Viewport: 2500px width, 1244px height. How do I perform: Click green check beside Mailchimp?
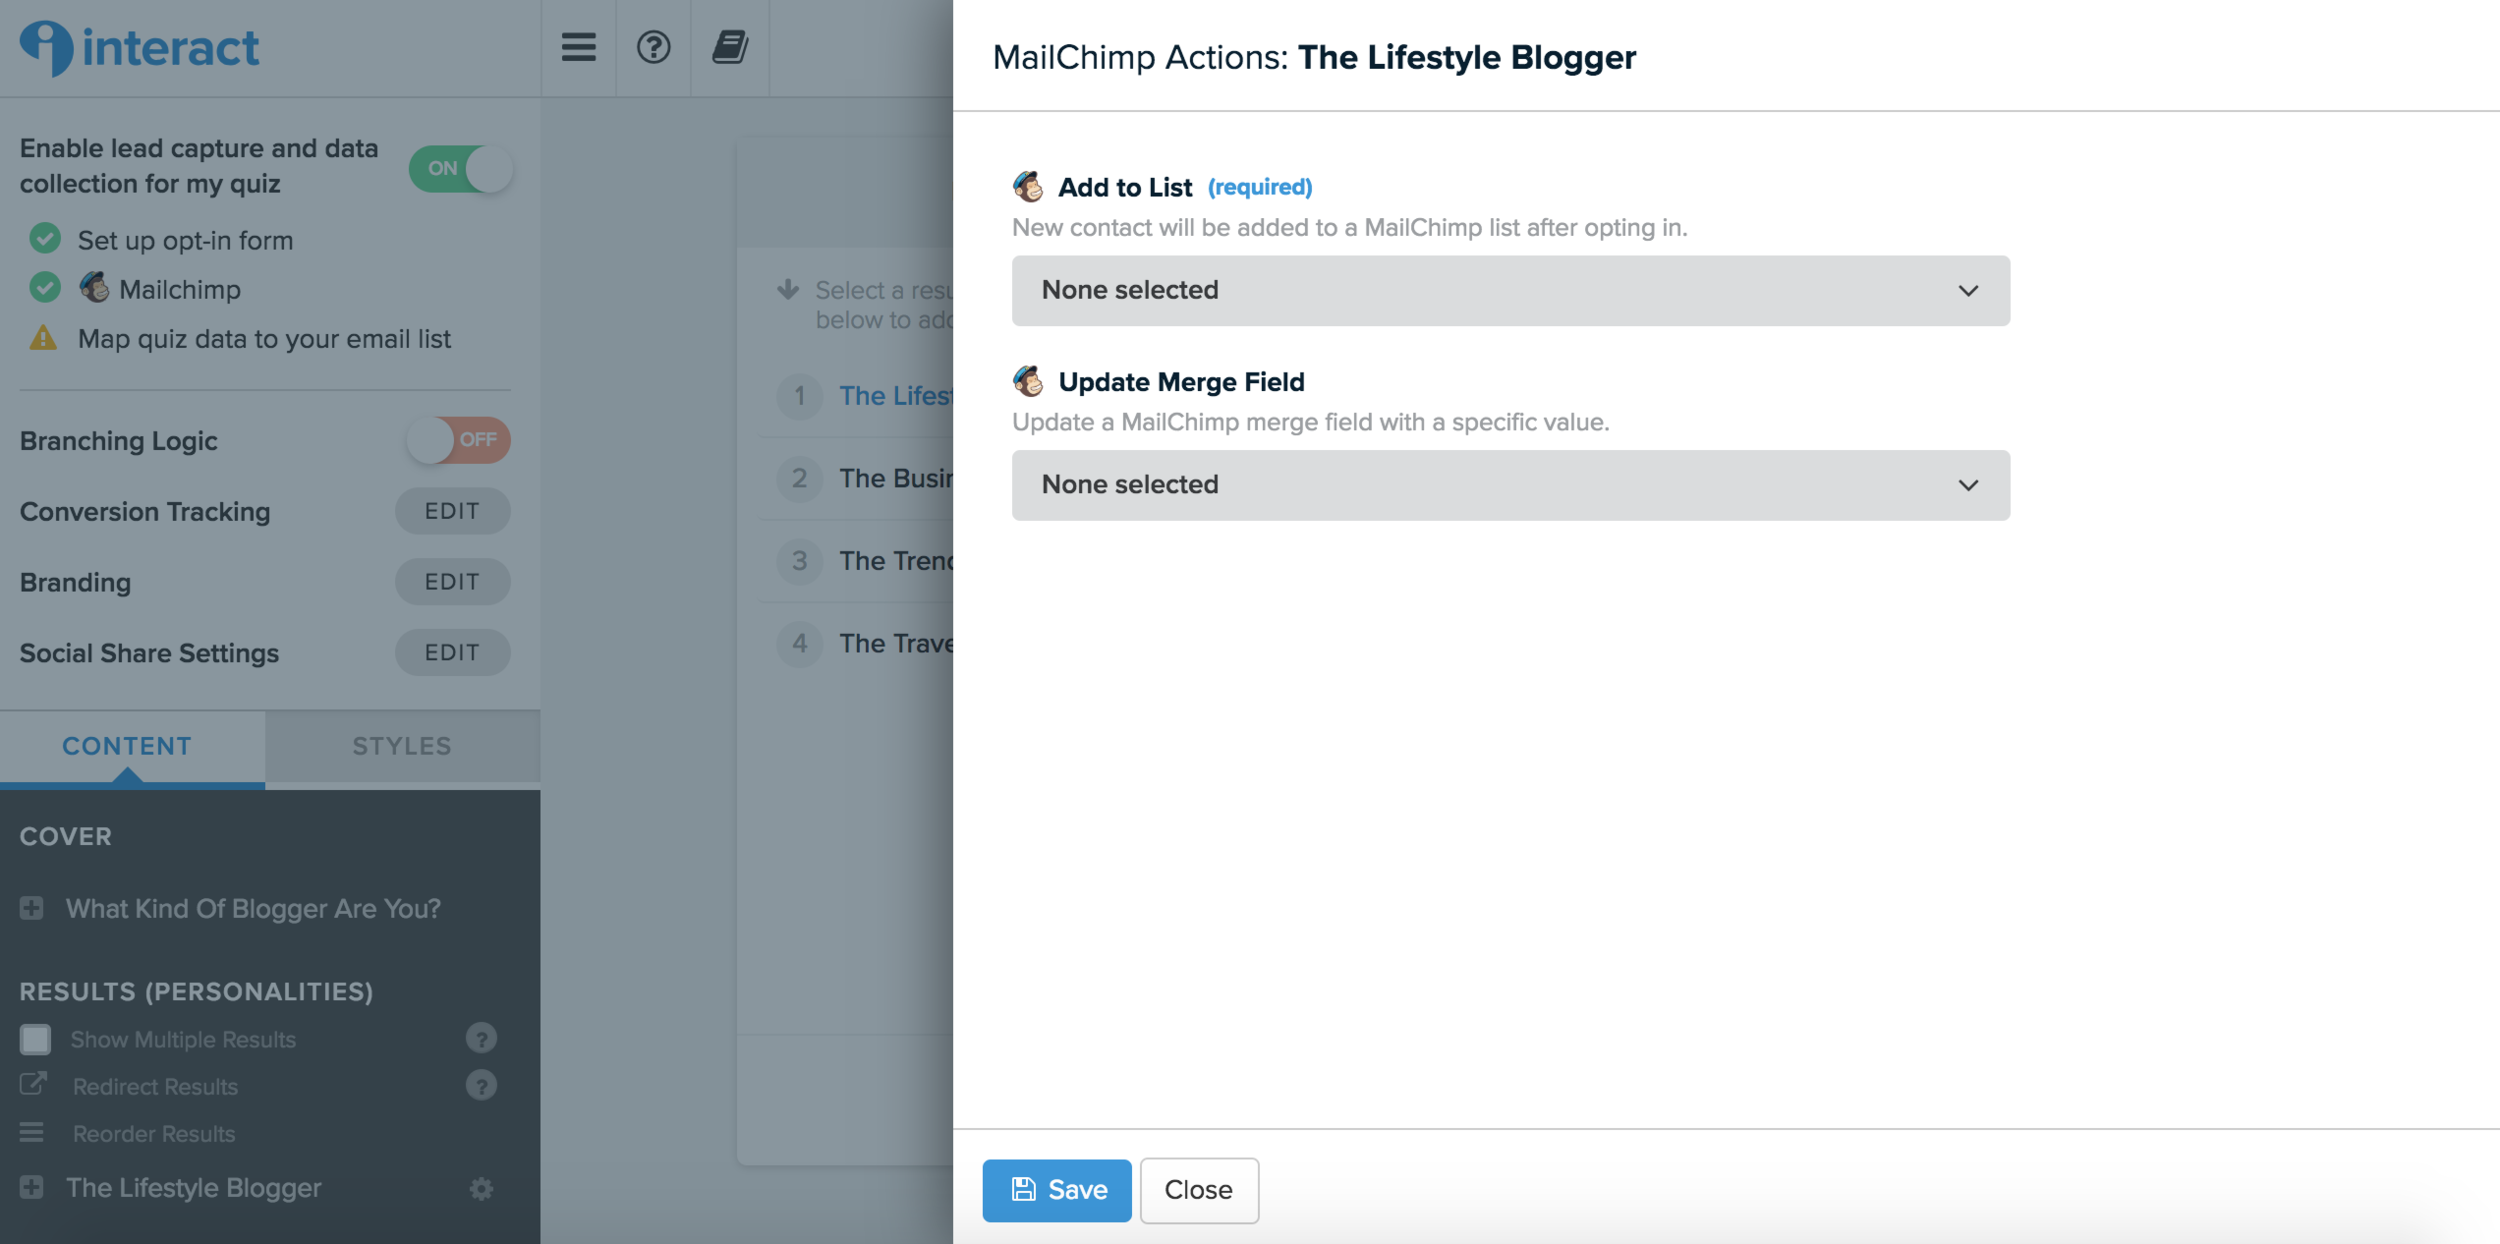pos(44,287)
